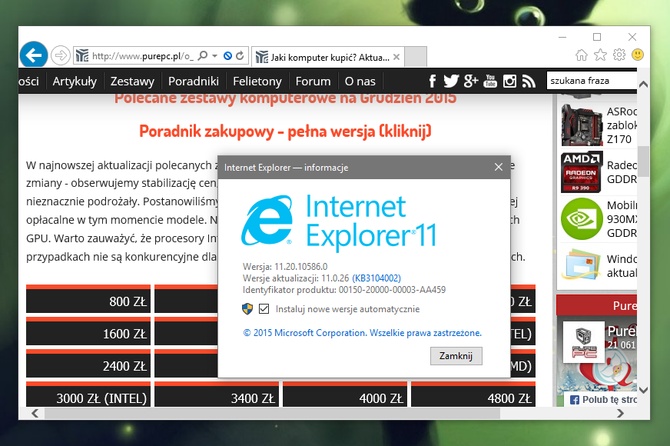
Task: Click the Instagram icon in header
Action: (x=509, y=81)
